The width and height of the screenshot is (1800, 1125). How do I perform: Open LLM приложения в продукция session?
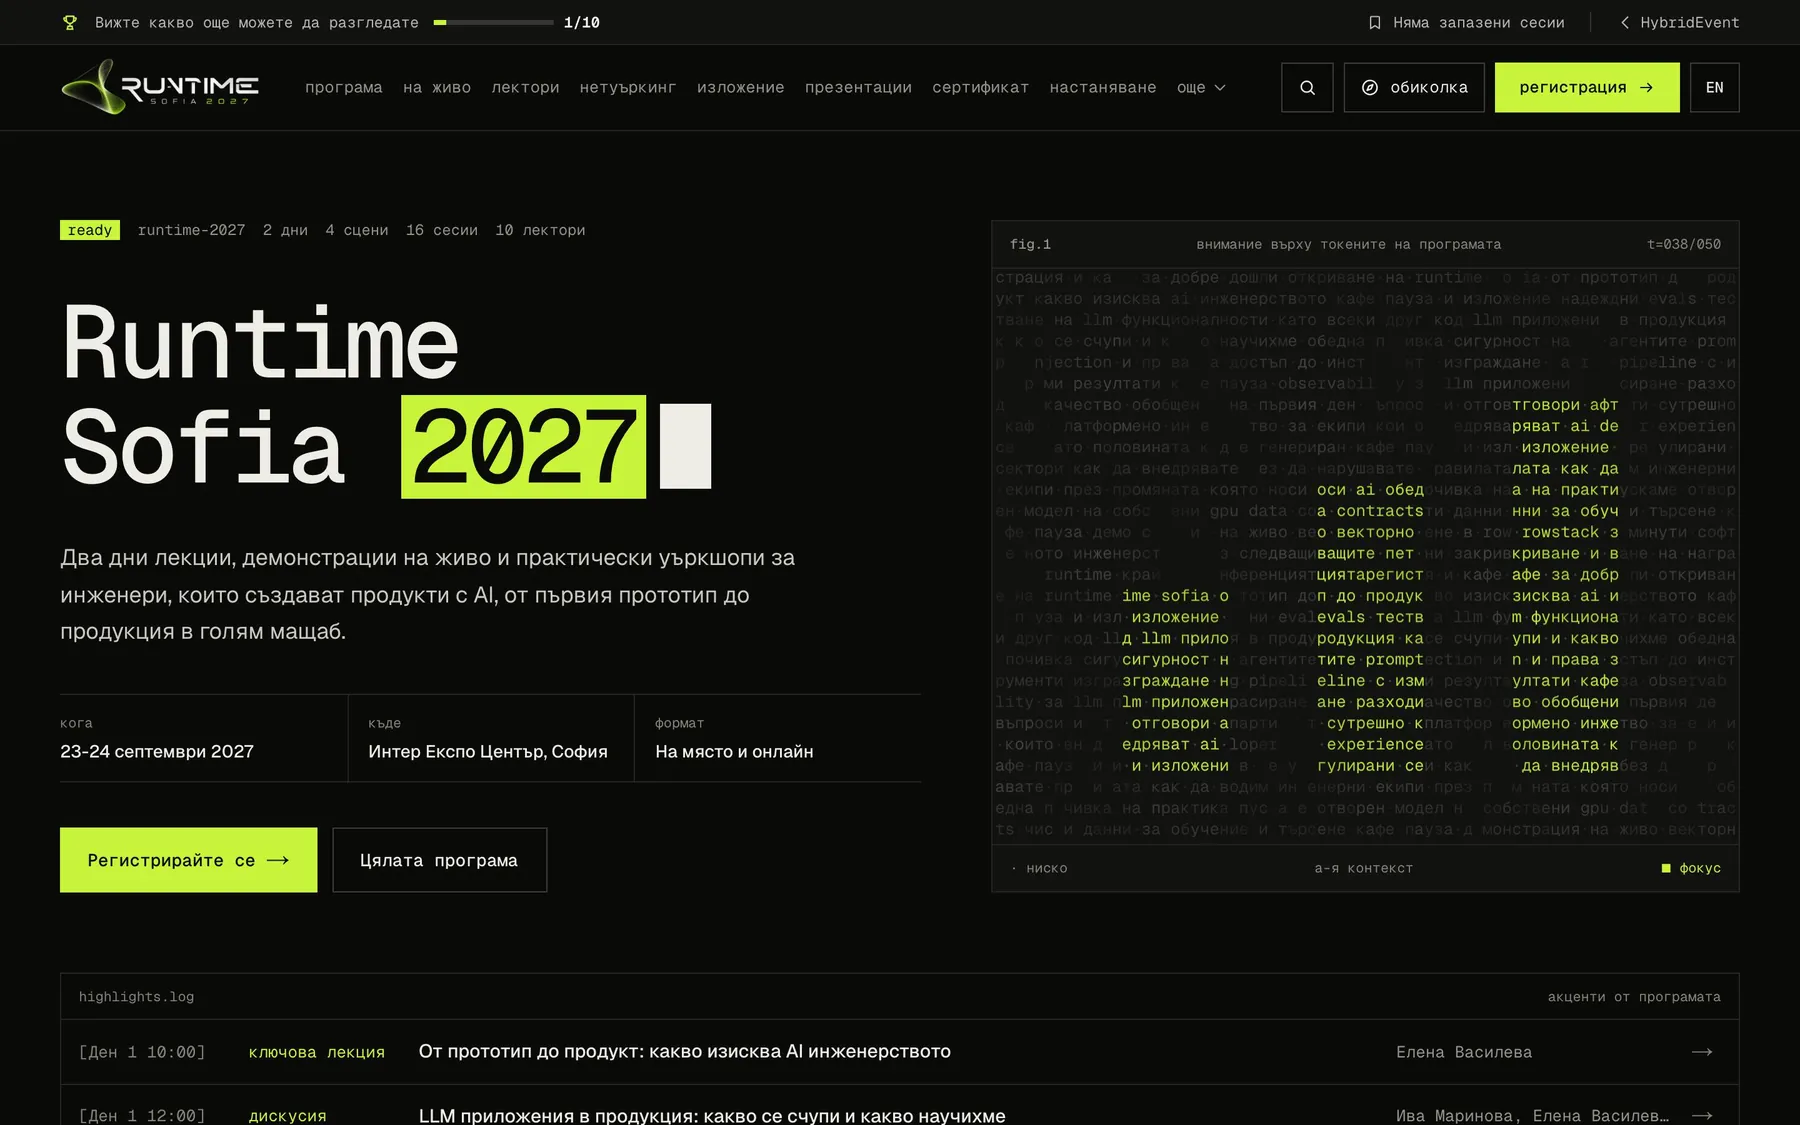712,1115
